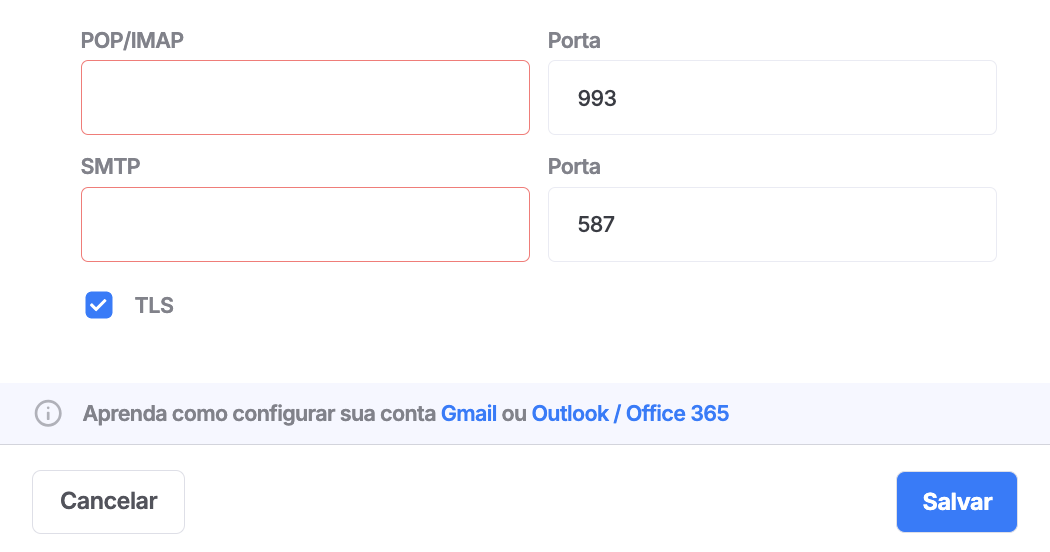This screenshot has height=552, width=1050.
Task: Click the Porta label above 993
Action: tap(574, 40)
